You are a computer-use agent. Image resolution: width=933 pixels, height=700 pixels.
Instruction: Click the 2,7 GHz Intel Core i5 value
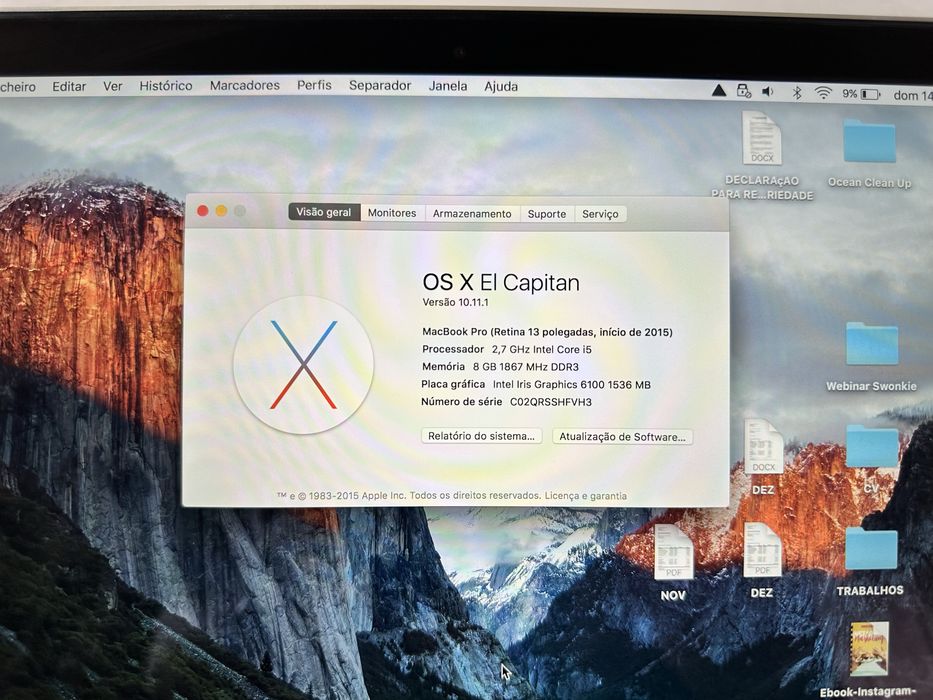pyautogui.click(x=541, y=349)
